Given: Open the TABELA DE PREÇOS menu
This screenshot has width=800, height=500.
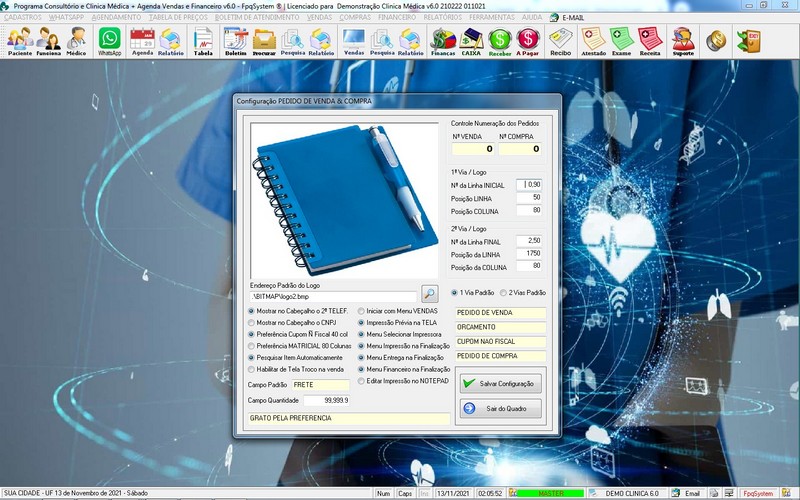Looking at the screenshot, I should pos(178,17).
